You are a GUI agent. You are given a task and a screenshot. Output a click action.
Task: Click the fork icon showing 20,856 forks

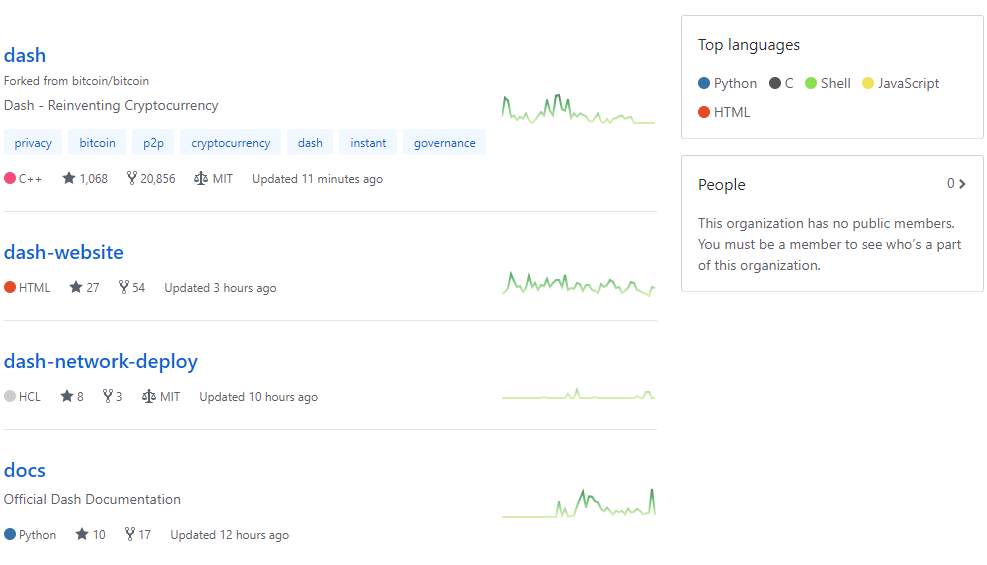point(132,179)
